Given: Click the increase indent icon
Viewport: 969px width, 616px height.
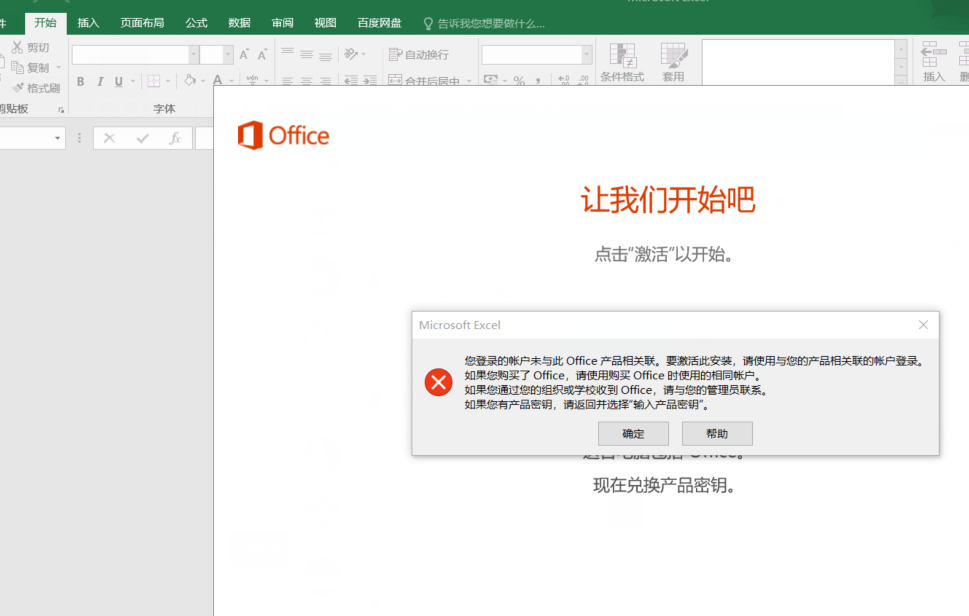Looking at the screenshot, I should pyautogui.click(x=370, y=81).
